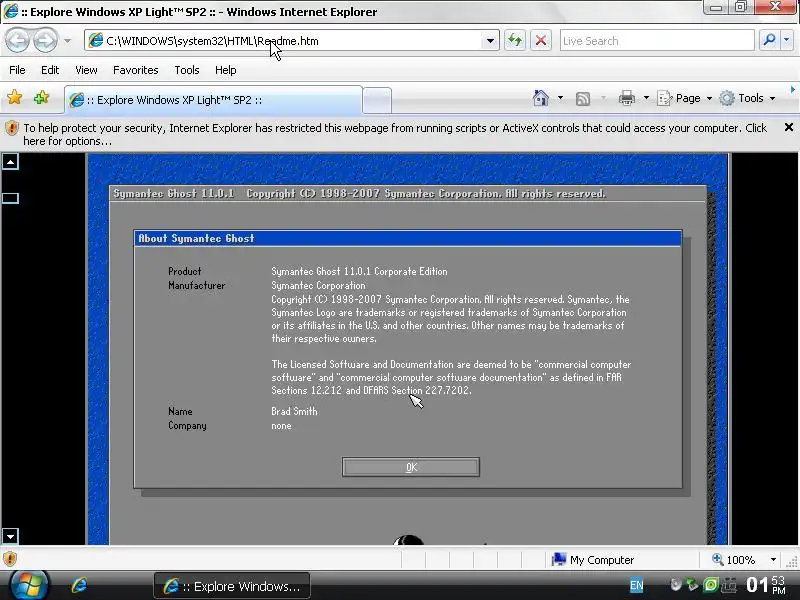The width and height of the screenshot is (800, 600).
Task: Click the Home page icon
Action: coord(541,98)
